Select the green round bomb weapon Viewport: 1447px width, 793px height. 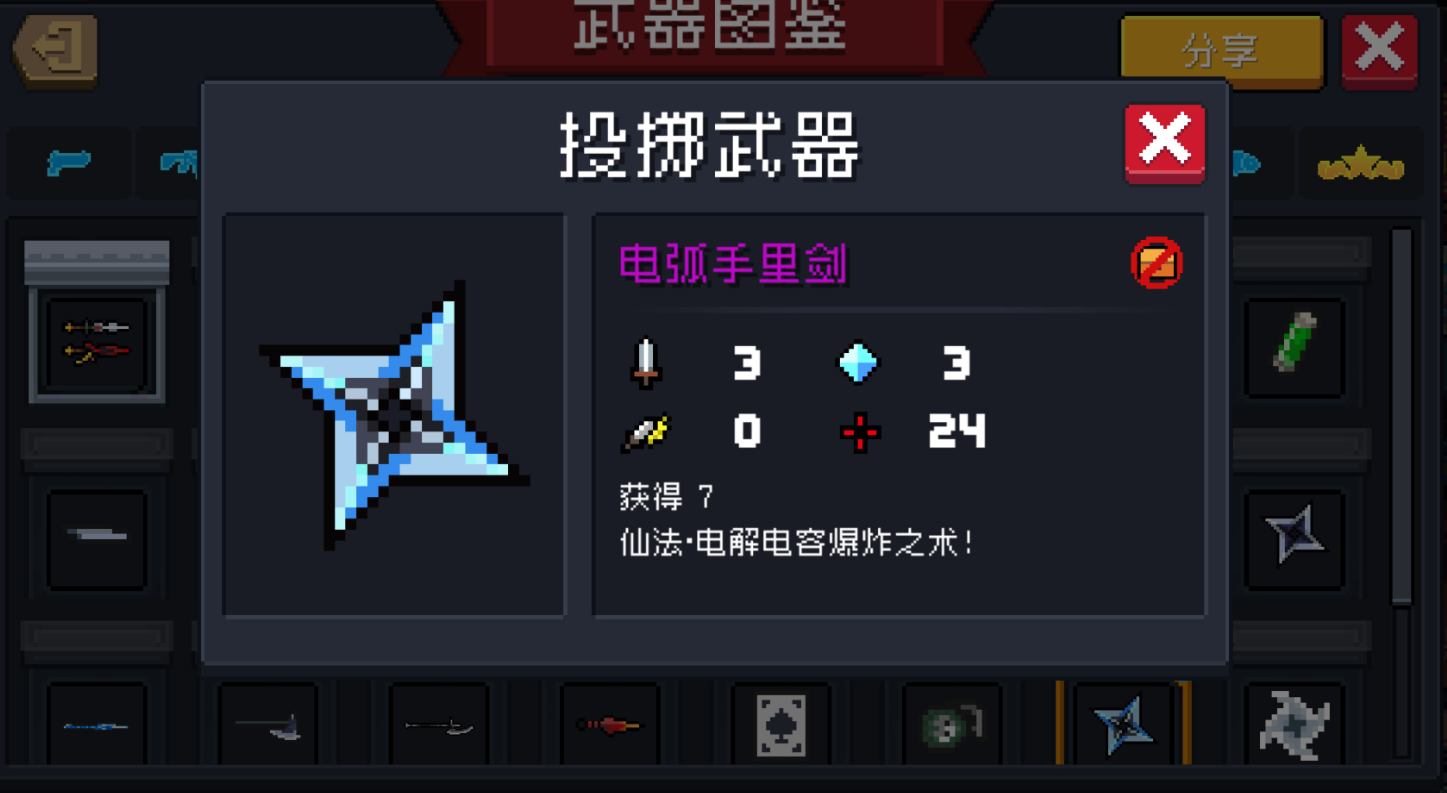click(x=952, y=724)
